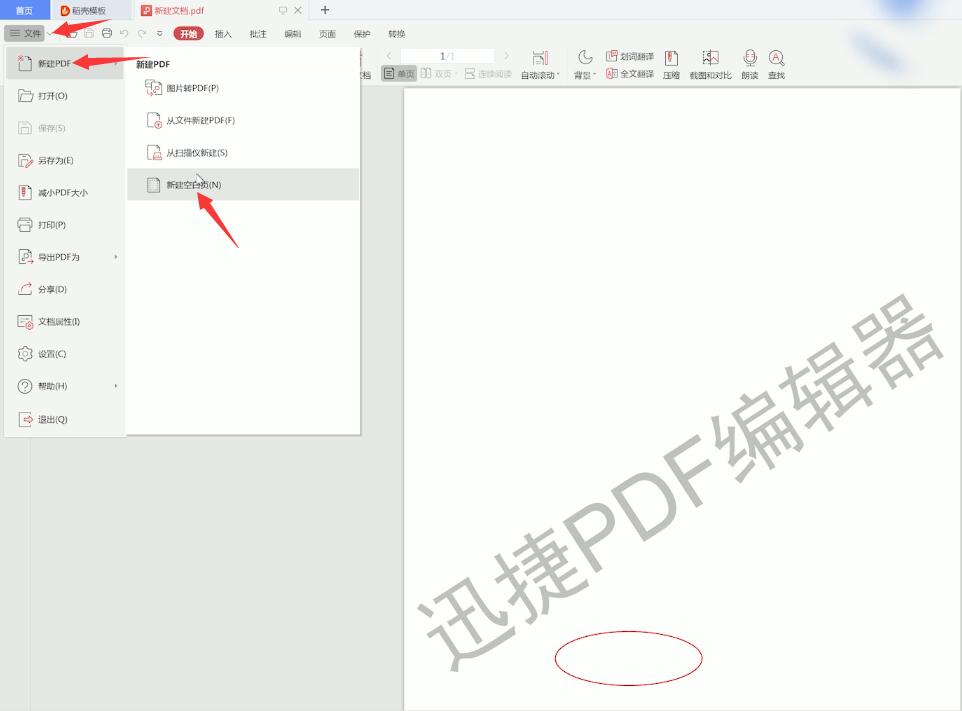Select the 保护 ribbon tab

(x=362, y=34)
